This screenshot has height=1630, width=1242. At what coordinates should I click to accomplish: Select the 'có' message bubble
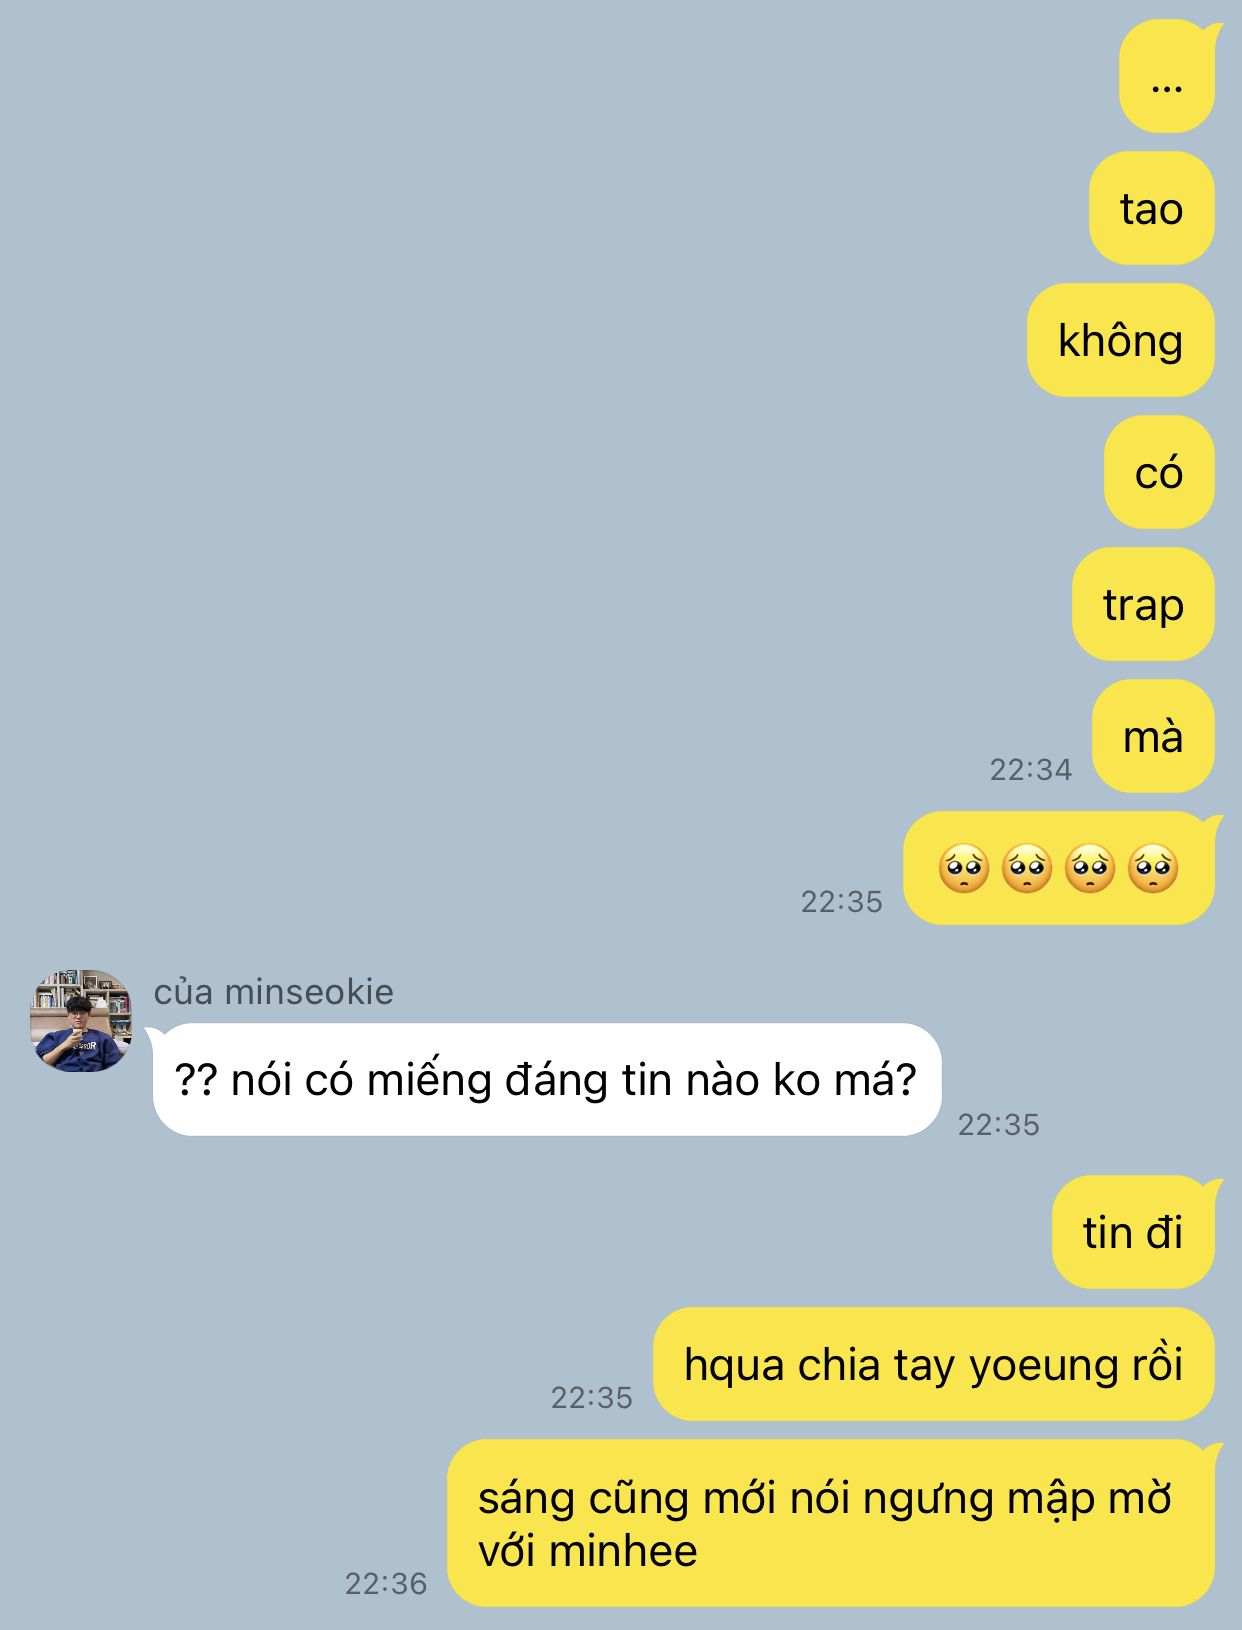coord(1159,472)
